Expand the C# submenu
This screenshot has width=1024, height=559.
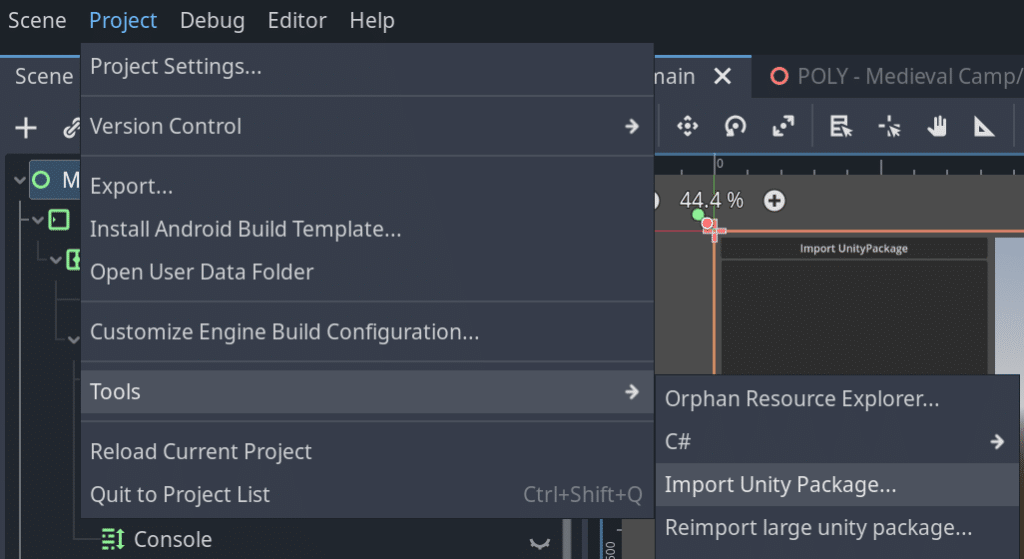(x=837, y=441)
